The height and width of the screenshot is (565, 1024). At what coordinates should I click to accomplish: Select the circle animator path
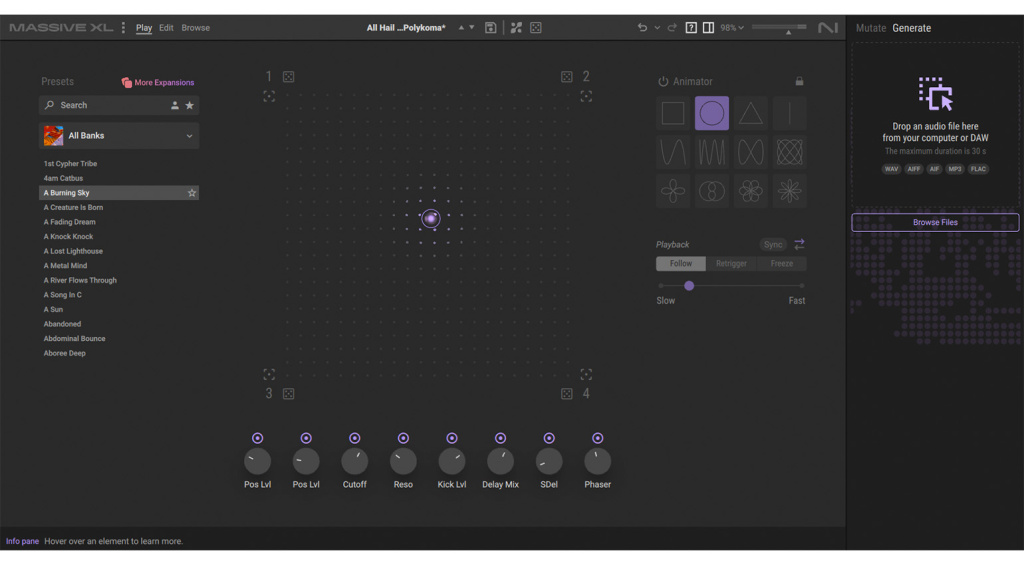712,113
